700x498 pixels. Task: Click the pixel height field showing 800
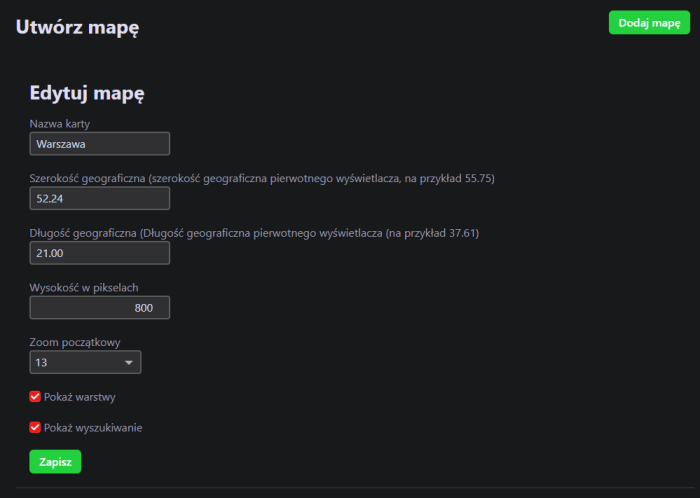coord(99,308)
